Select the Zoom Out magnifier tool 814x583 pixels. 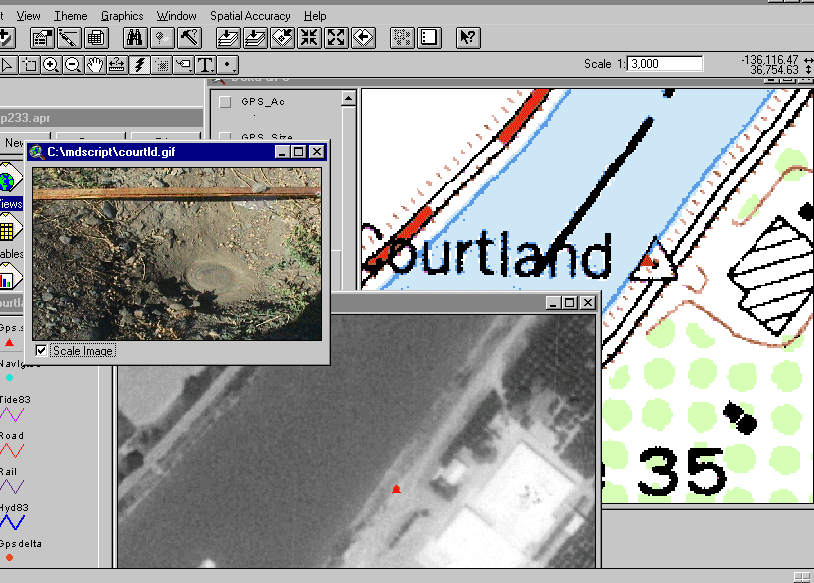pos(72,65)
